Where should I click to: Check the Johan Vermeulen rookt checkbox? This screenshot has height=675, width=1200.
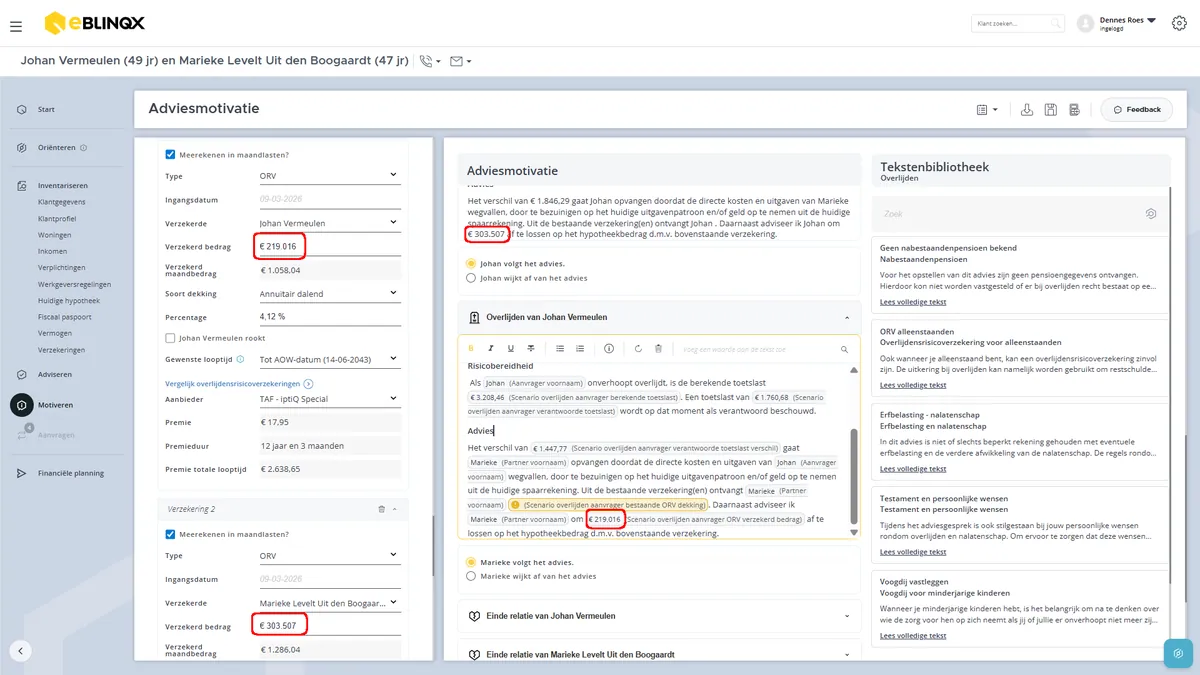[x=170, y=338]
